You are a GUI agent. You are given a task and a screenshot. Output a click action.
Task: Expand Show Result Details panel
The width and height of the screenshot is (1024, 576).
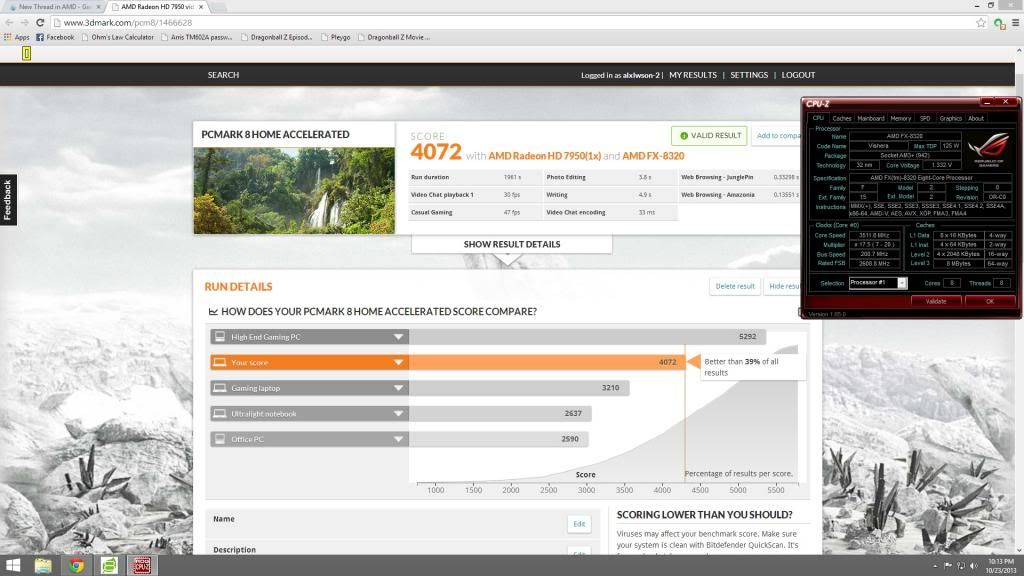(x=512, y=244)
